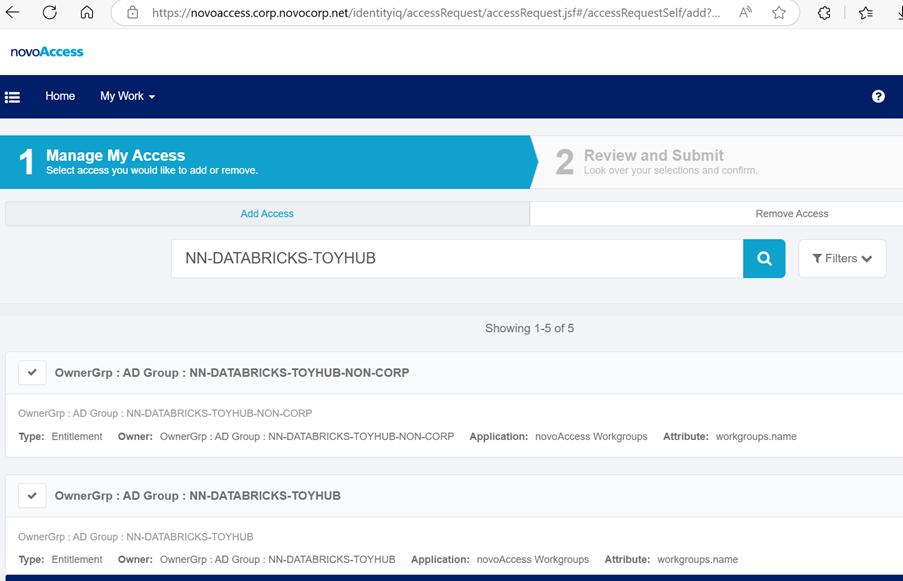Open the OwnerGrp AD Group NN-DATABRICKS-TOYHUB title
The width and height of the screenshot is (903, 581).
tap(198, 496)
